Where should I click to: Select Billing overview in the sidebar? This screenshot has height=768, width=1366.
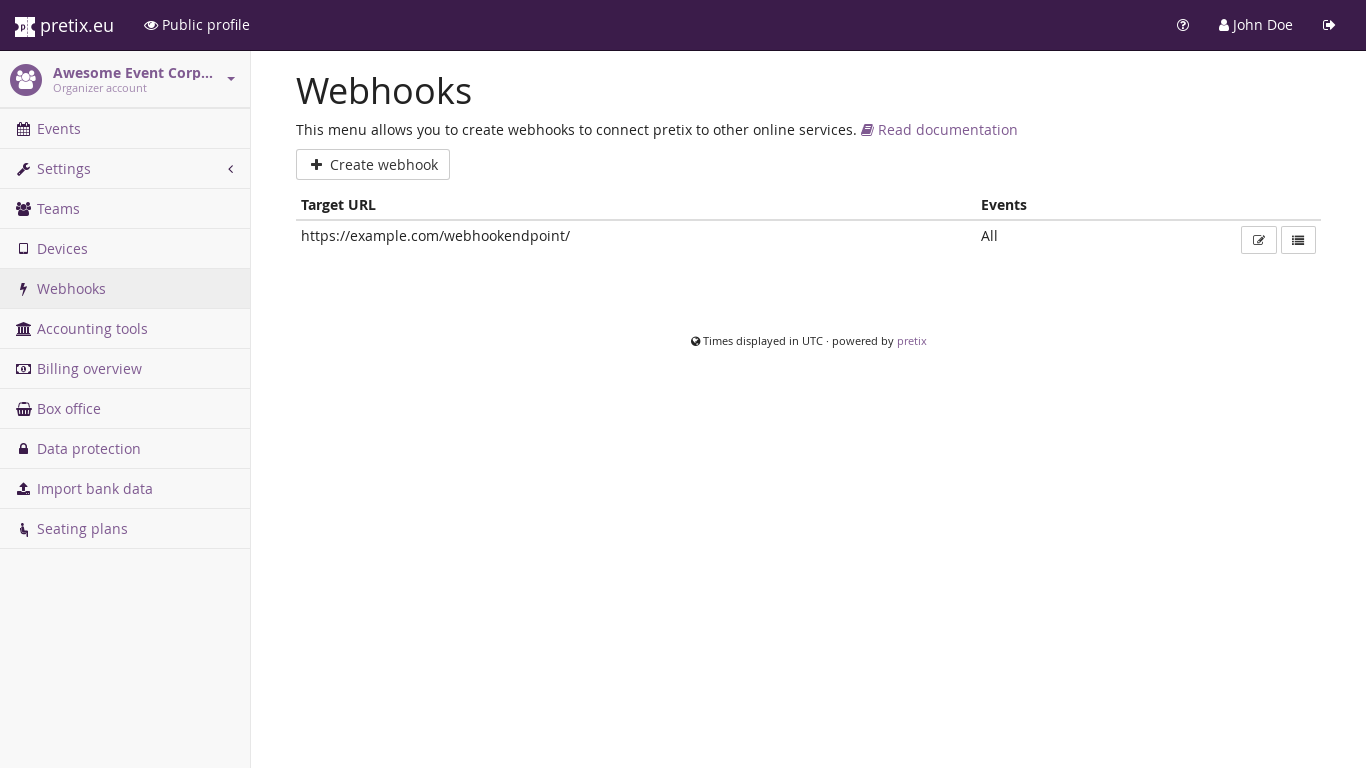pos(89,369)
